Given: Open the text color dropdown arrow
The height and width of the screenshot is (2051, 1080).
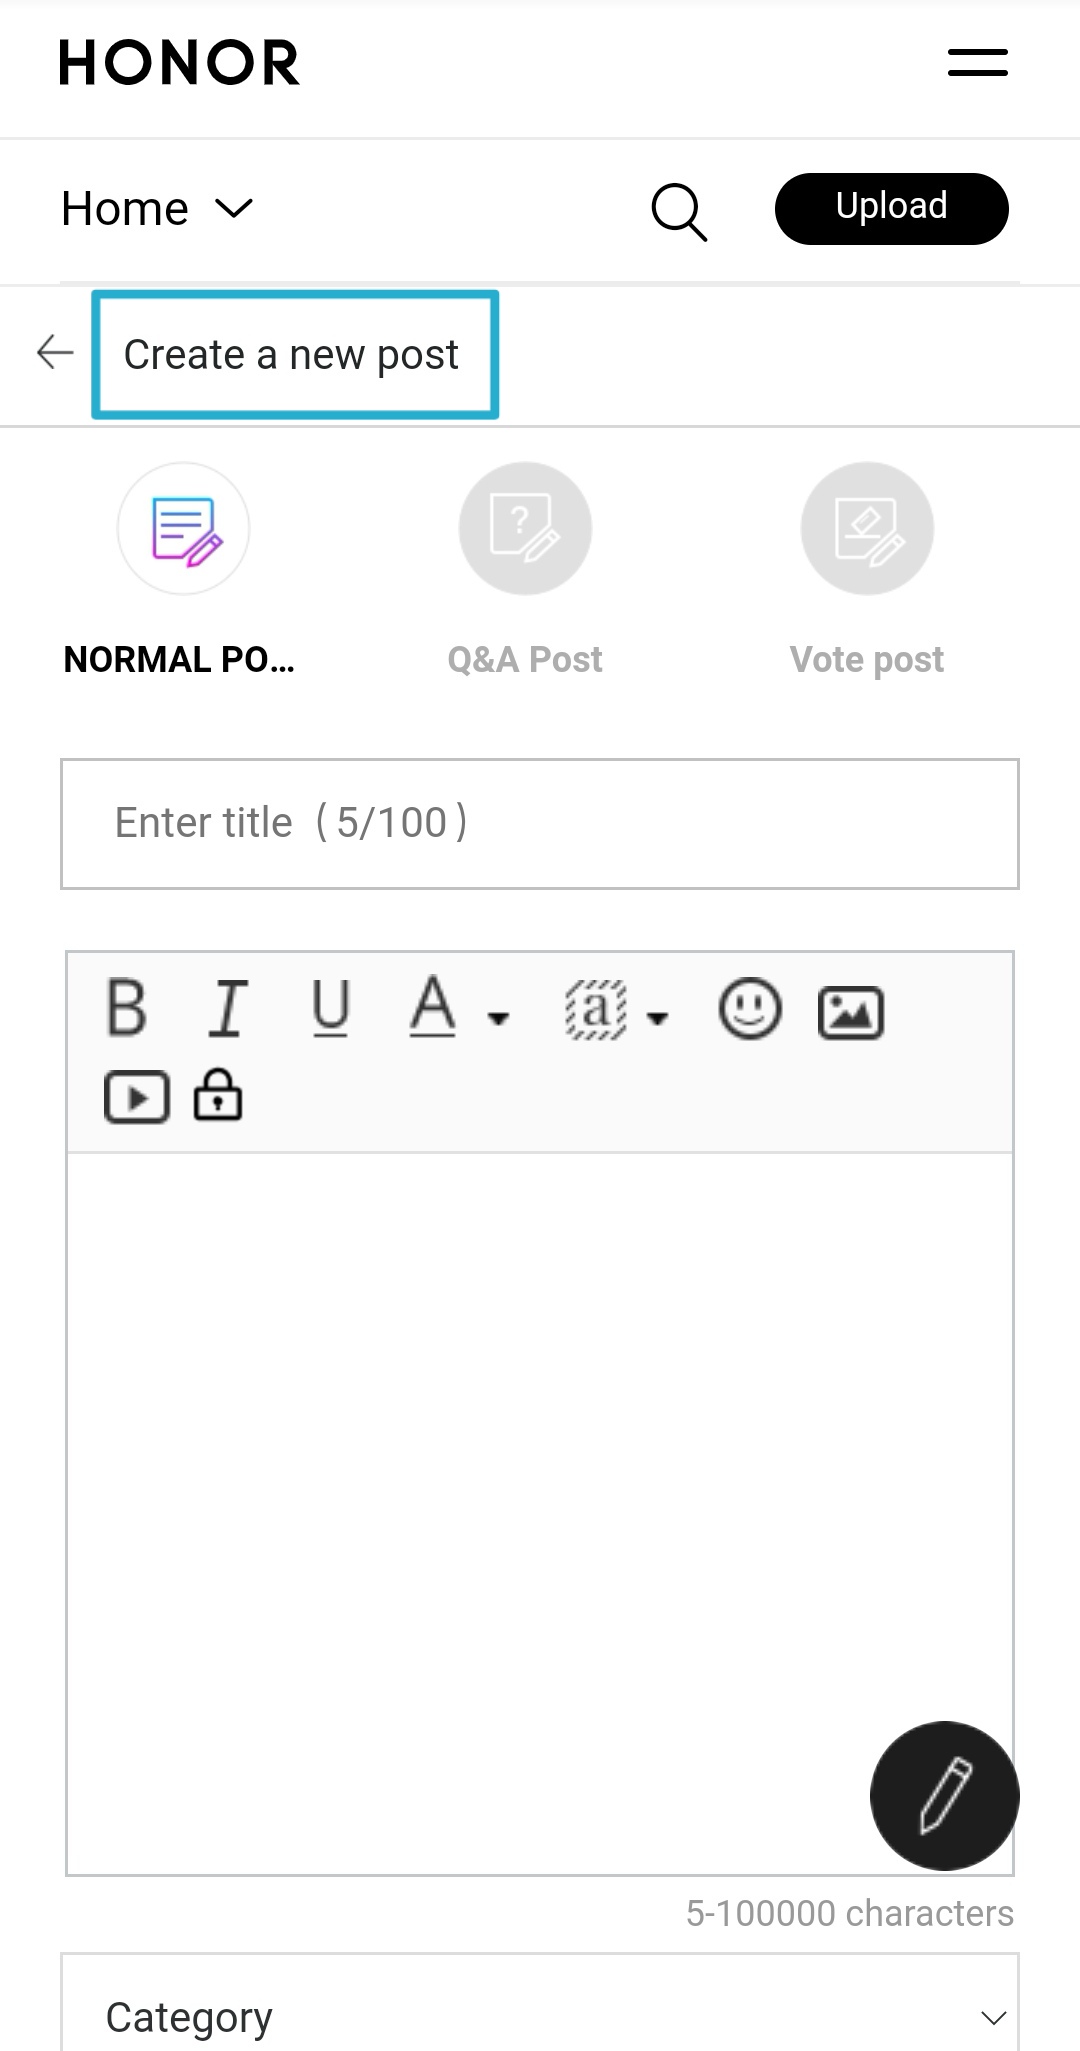Looking at the screenshot, I should [497, 1020].
